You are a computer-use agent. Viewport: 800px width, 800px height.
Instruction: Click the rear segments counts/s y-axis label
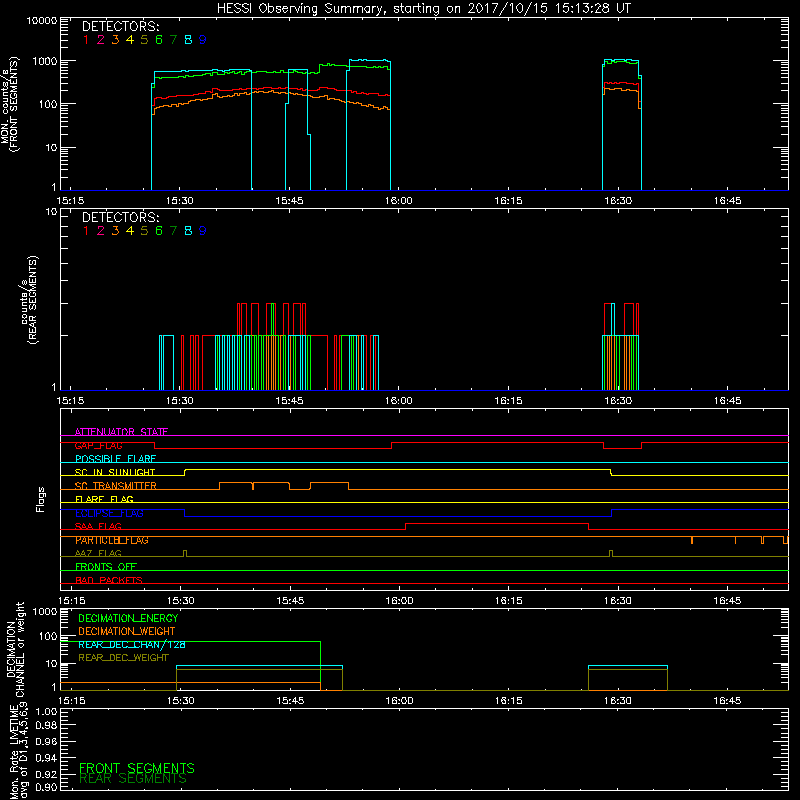[29, 300]
